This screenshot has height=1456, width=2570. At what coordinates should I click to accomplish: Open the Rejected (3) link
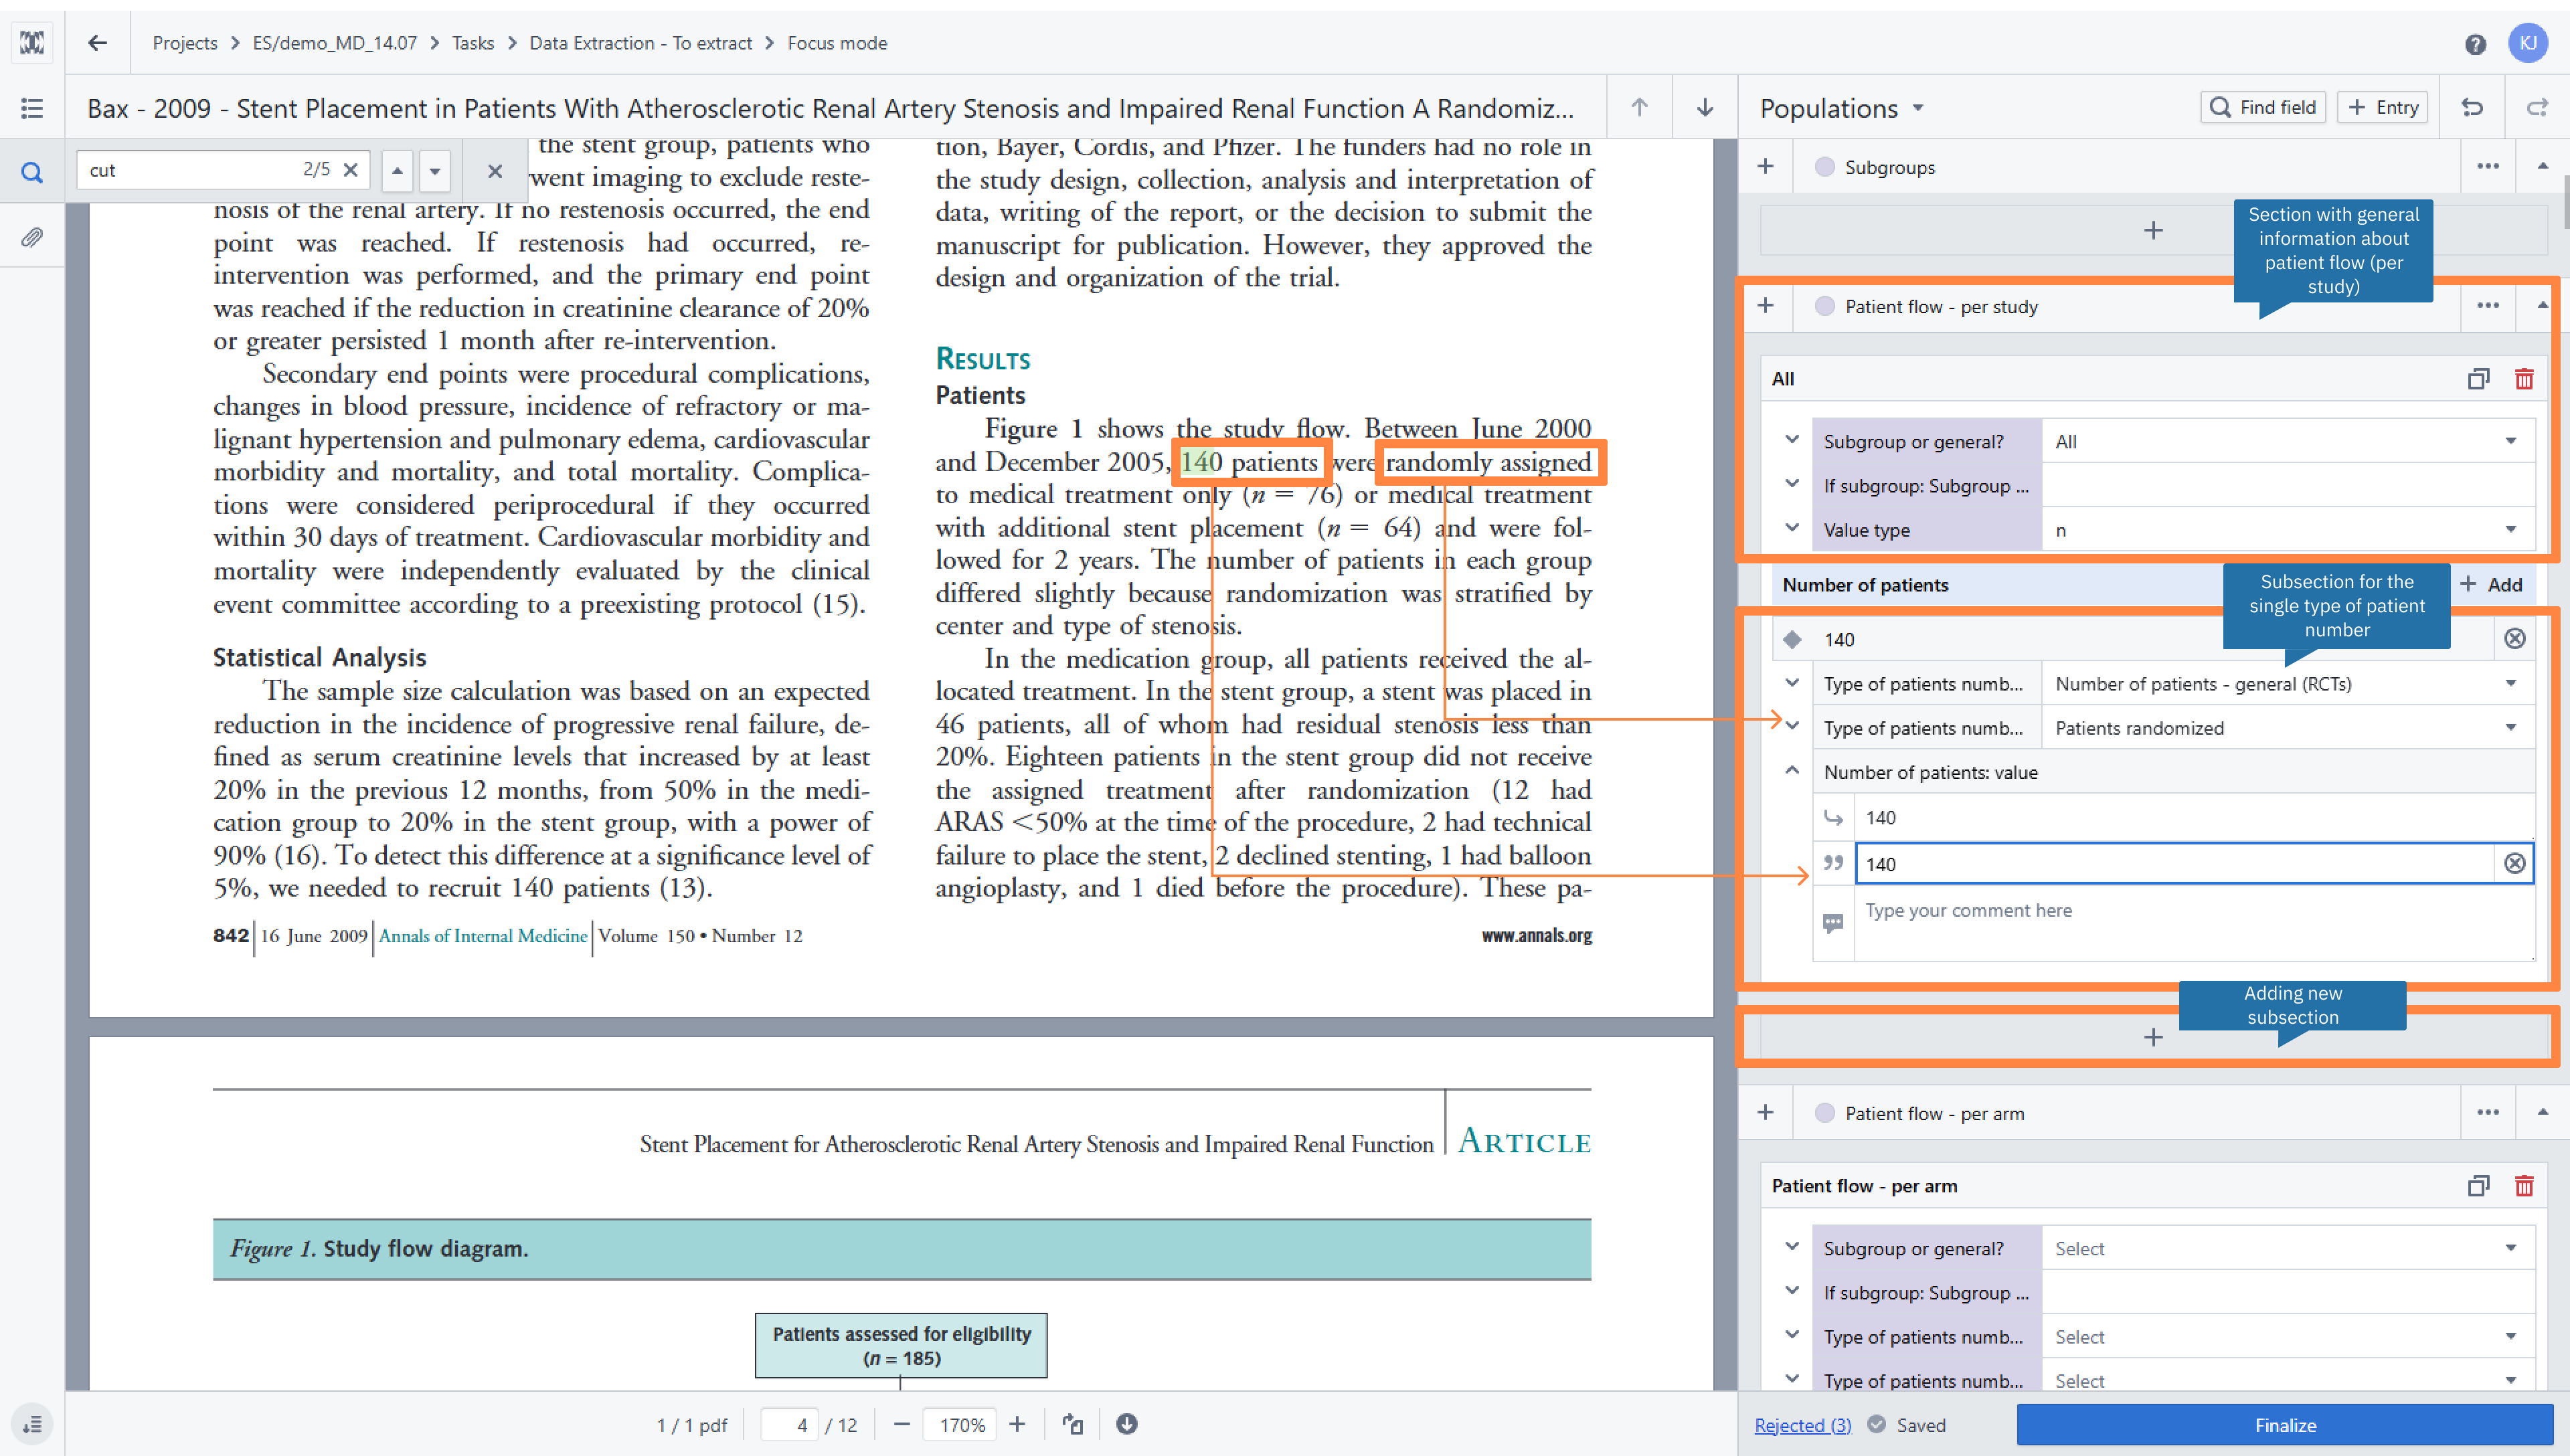click(x=1802, y=1425)
